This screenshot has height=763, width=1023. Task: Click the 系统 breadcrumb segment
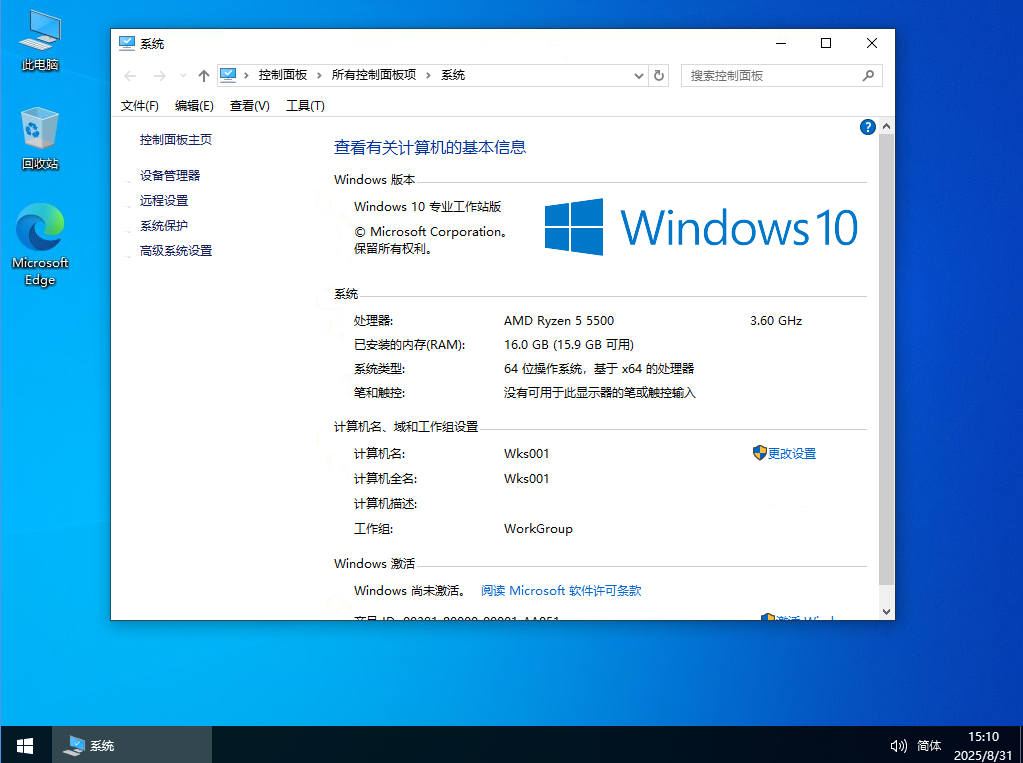coord(453,75)
